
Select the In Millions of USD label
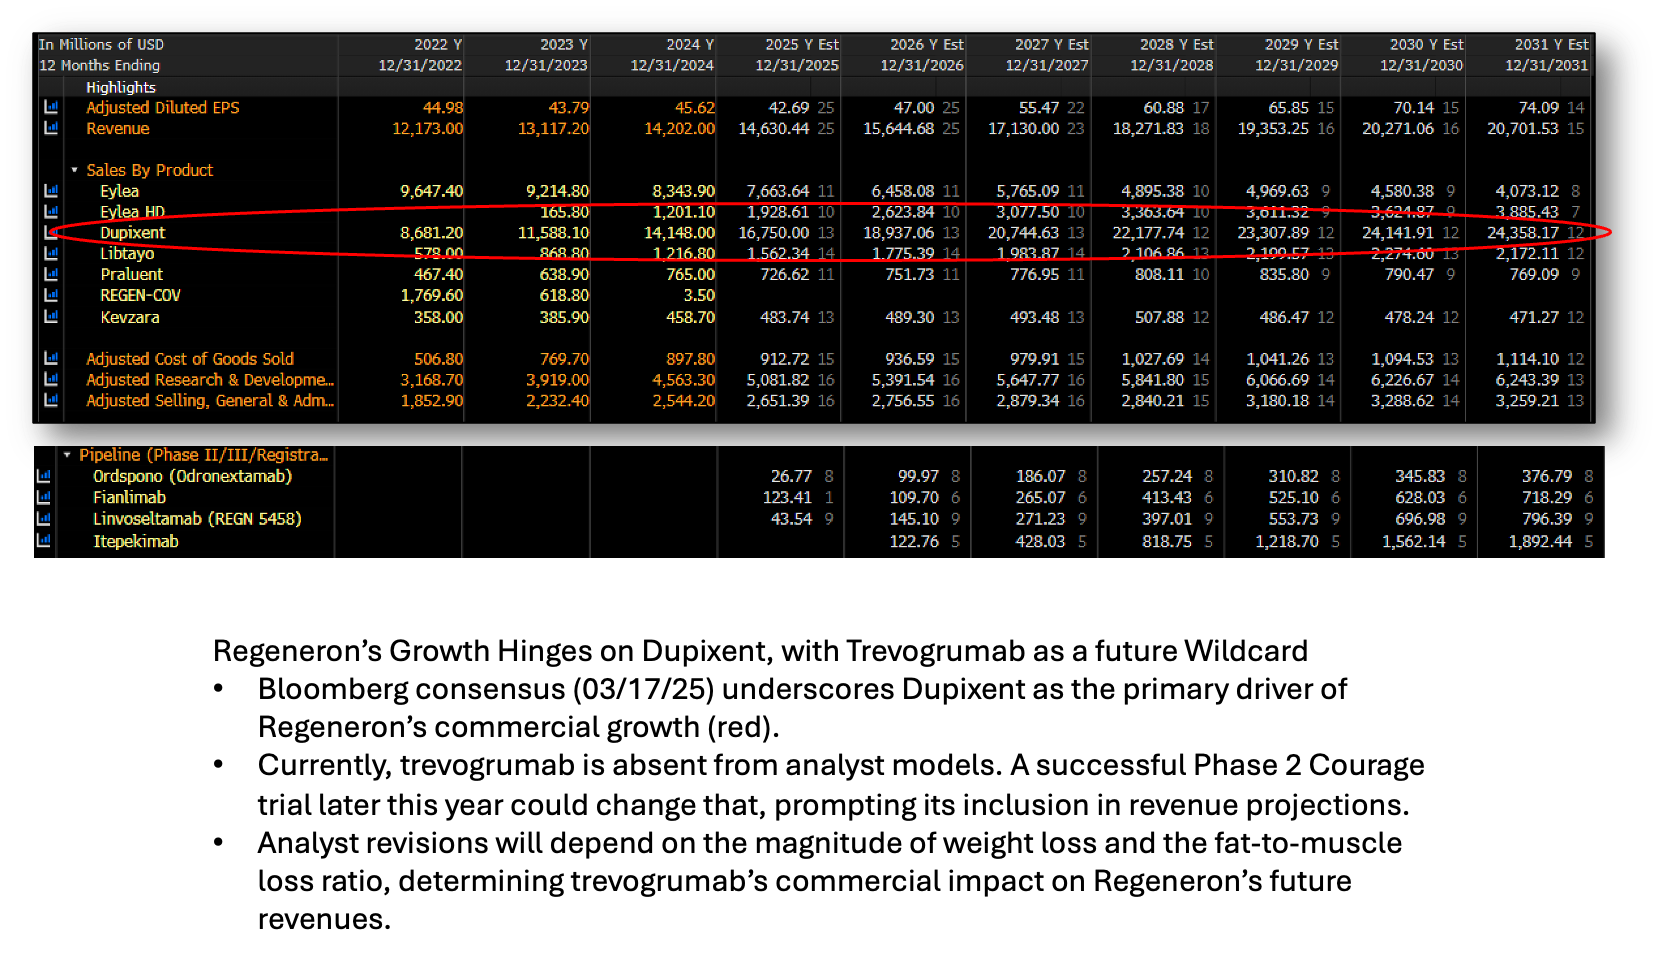click(101, 44)
